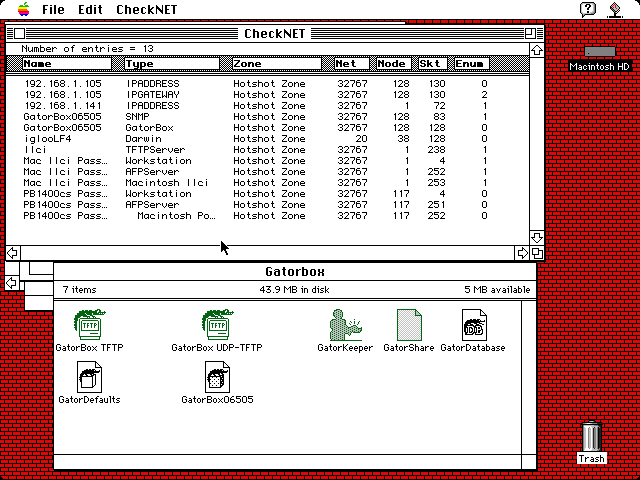The width and height of the screenshot is (640, 480).
Task: Click CheckNET window scroll up arrow
Action: point(537,50)
